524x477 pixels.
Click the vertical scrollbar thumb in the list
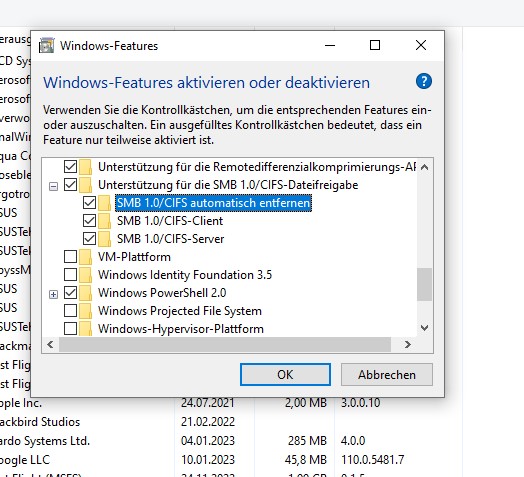(x=424, y=284)
